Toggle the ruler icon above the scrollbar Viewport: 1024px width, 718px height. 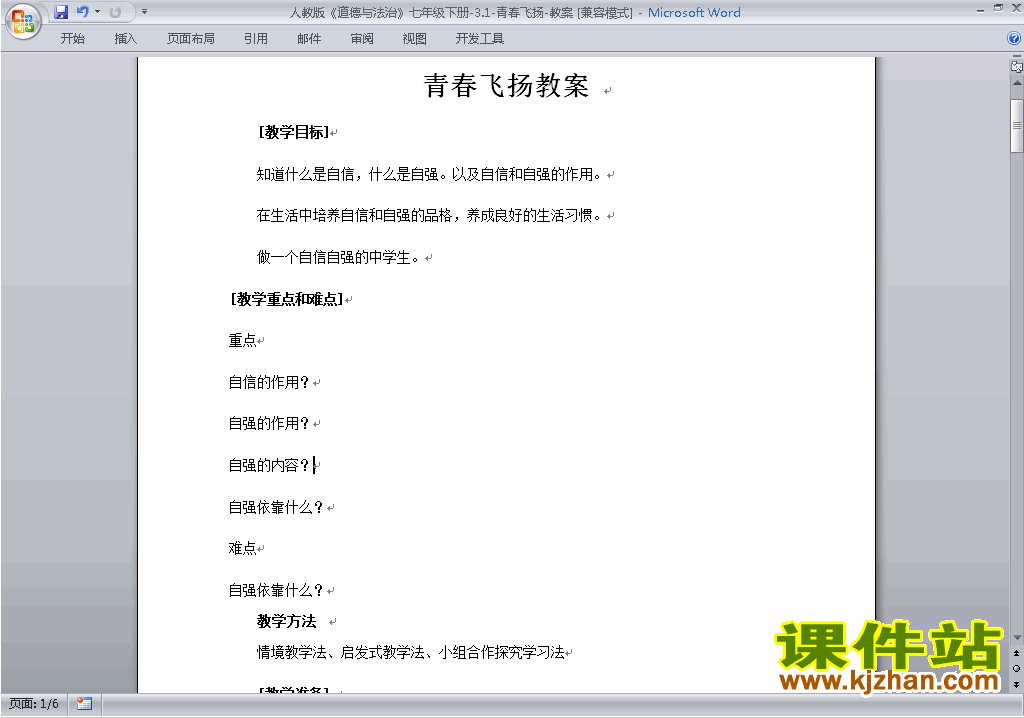click(1016, 67)
